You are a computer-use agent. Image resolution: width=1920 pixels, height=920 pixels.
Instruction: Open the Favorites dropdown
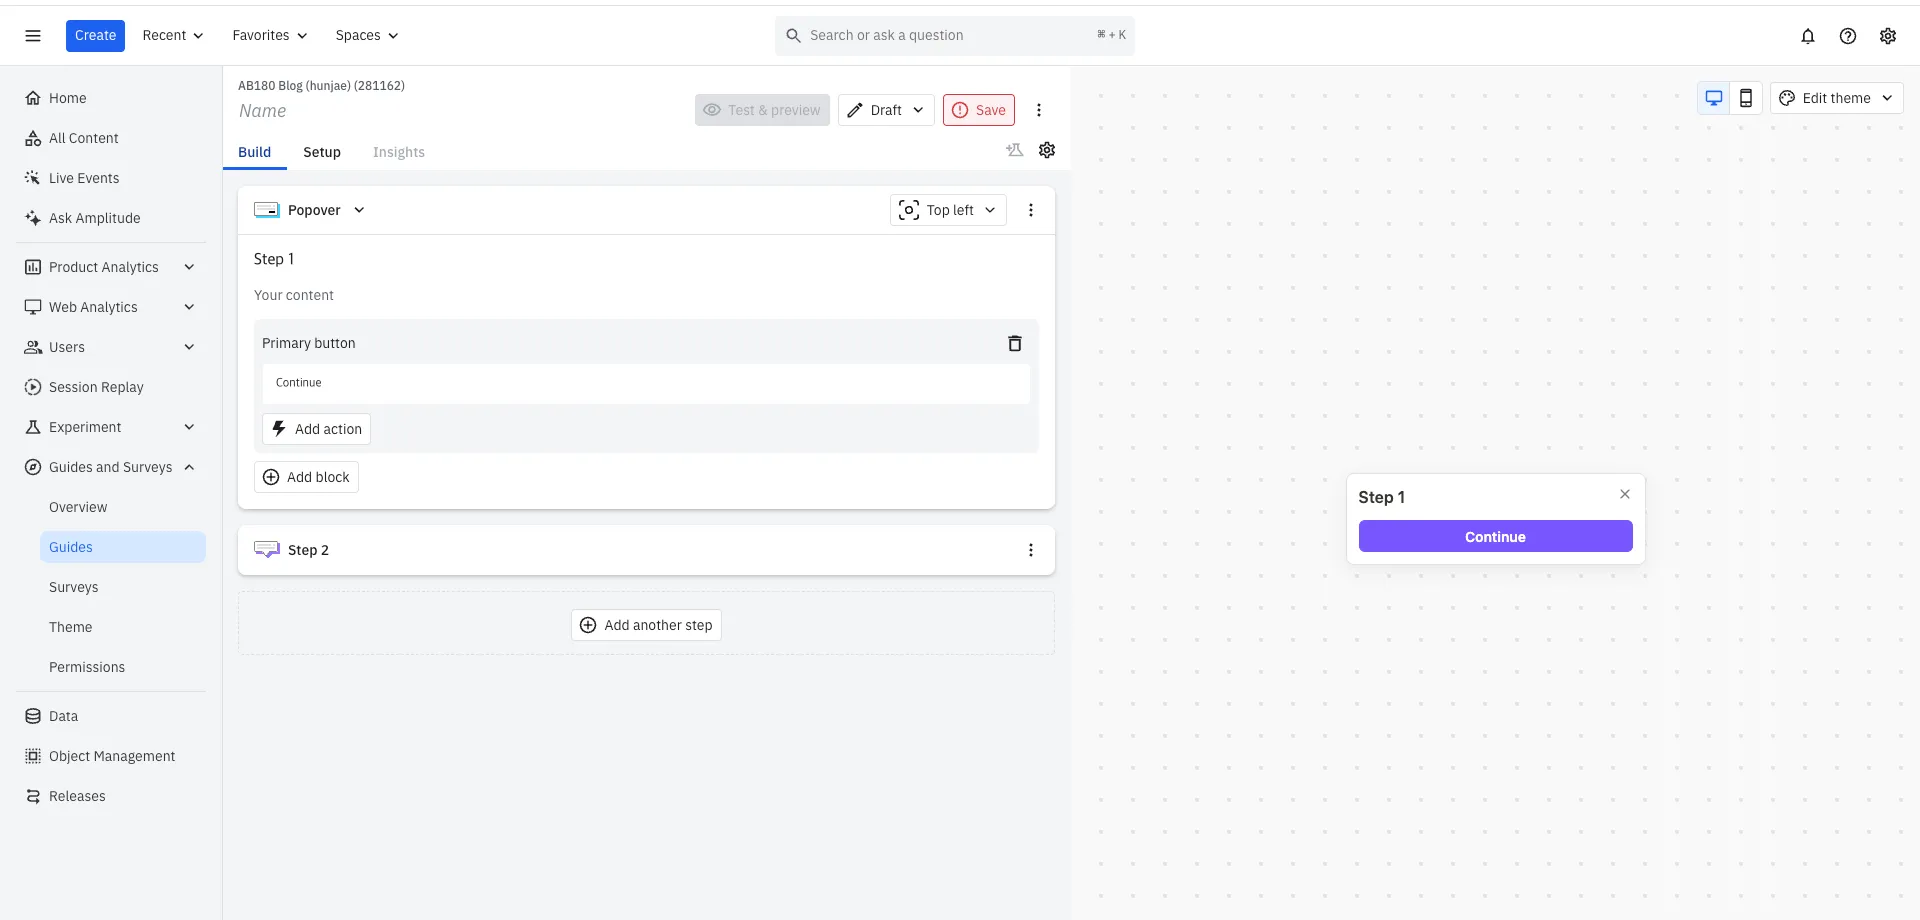tap(269, 36)
